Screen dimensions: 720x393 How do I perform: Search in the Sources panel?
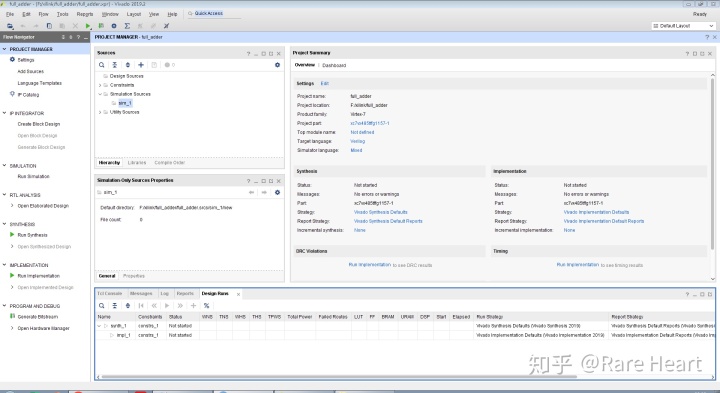pos(101,65)
